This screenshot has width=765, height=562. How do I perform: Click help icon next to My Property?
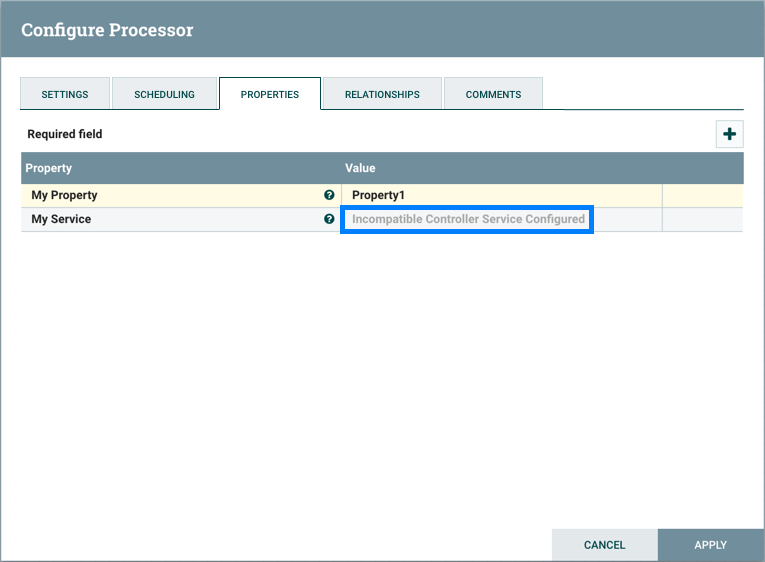pos(329,196)
